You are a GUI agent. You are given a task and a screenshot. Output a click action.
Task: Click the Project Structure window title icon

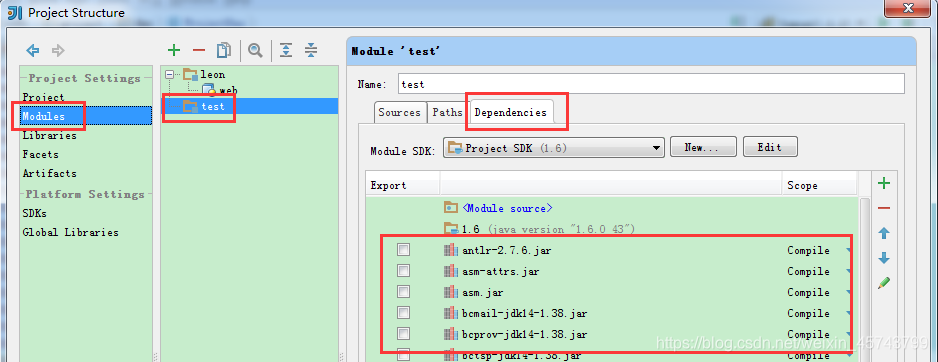[14, 12]
